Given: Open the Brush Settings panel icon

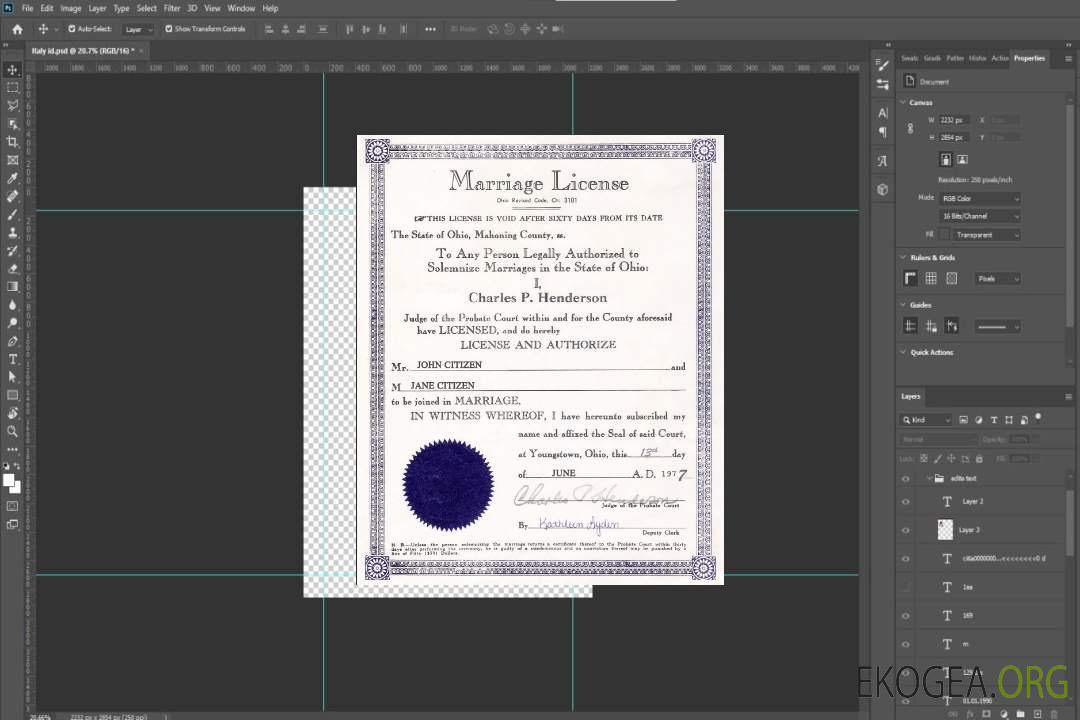Looking at the screenshot, I should coord(883,65).
